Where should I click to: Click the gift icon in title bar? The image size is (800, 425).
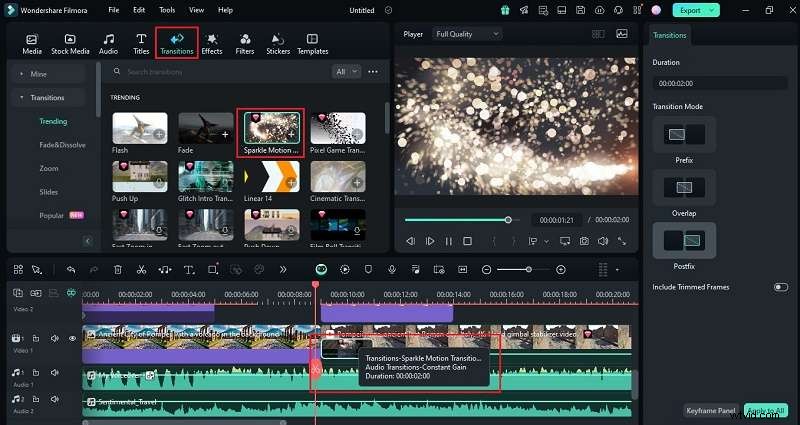505,10
